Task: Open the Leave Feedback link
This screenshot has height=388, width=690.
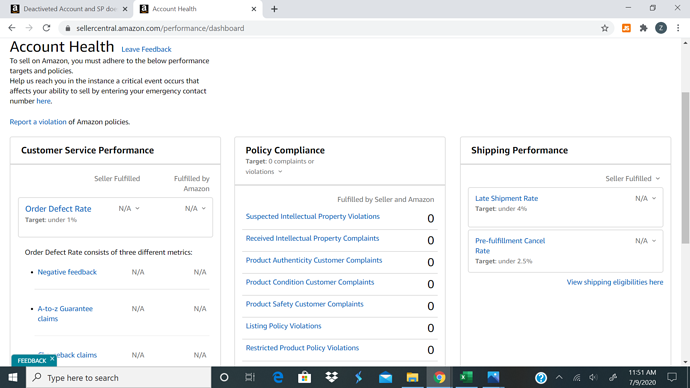Action: [x=146, y=49]
